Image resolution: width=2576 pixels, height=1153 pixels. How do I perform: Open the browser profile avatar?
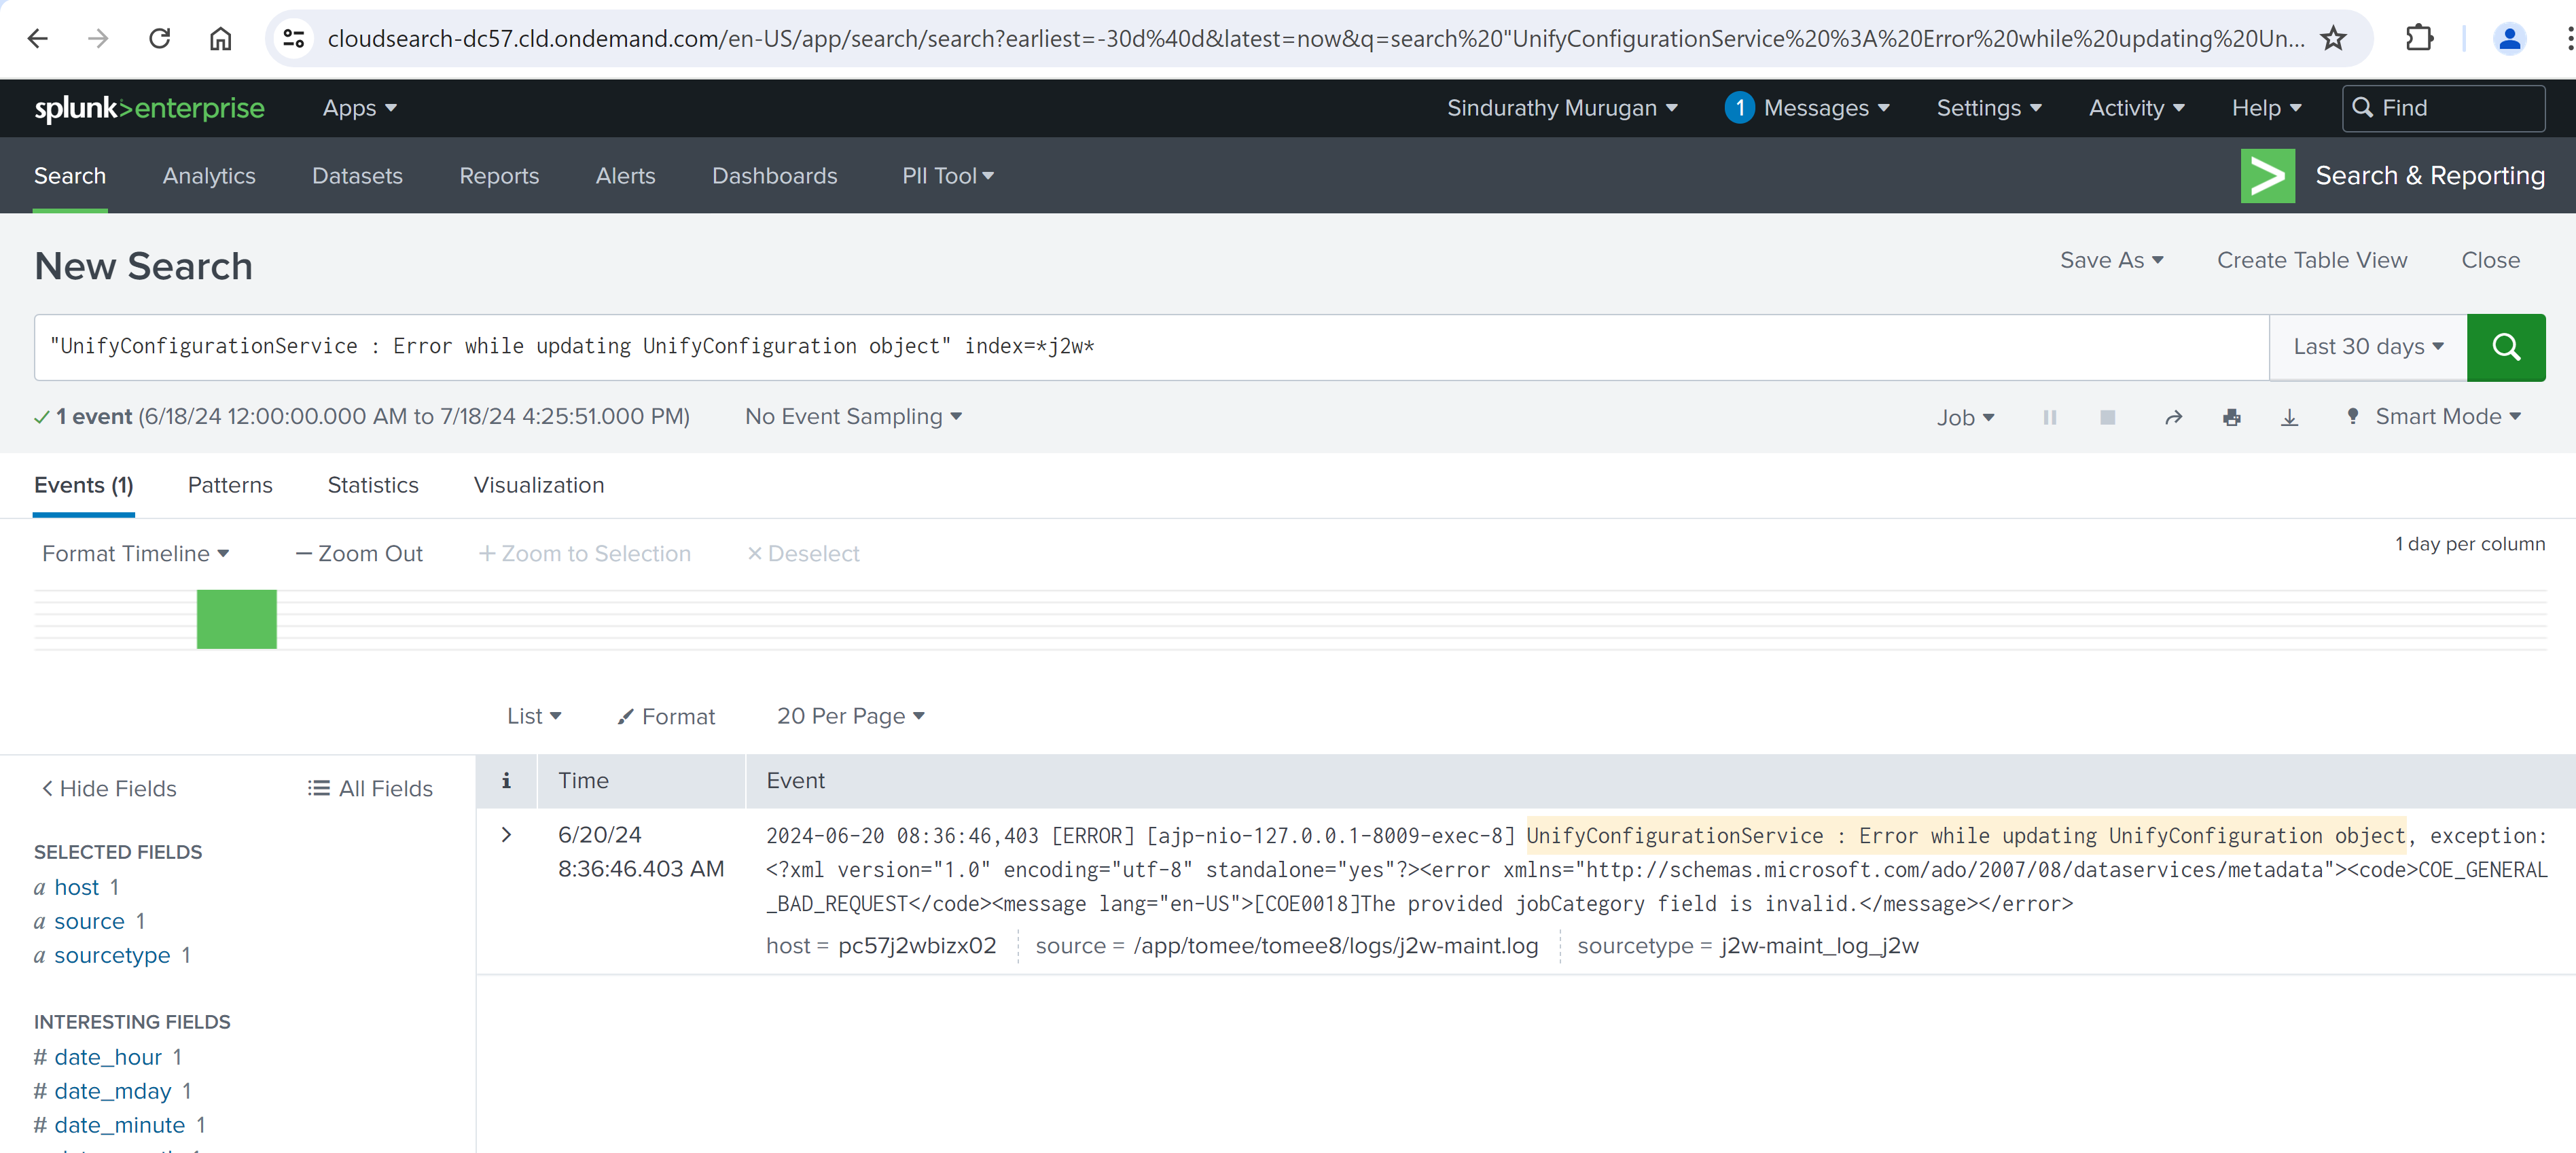point(2509,38)
